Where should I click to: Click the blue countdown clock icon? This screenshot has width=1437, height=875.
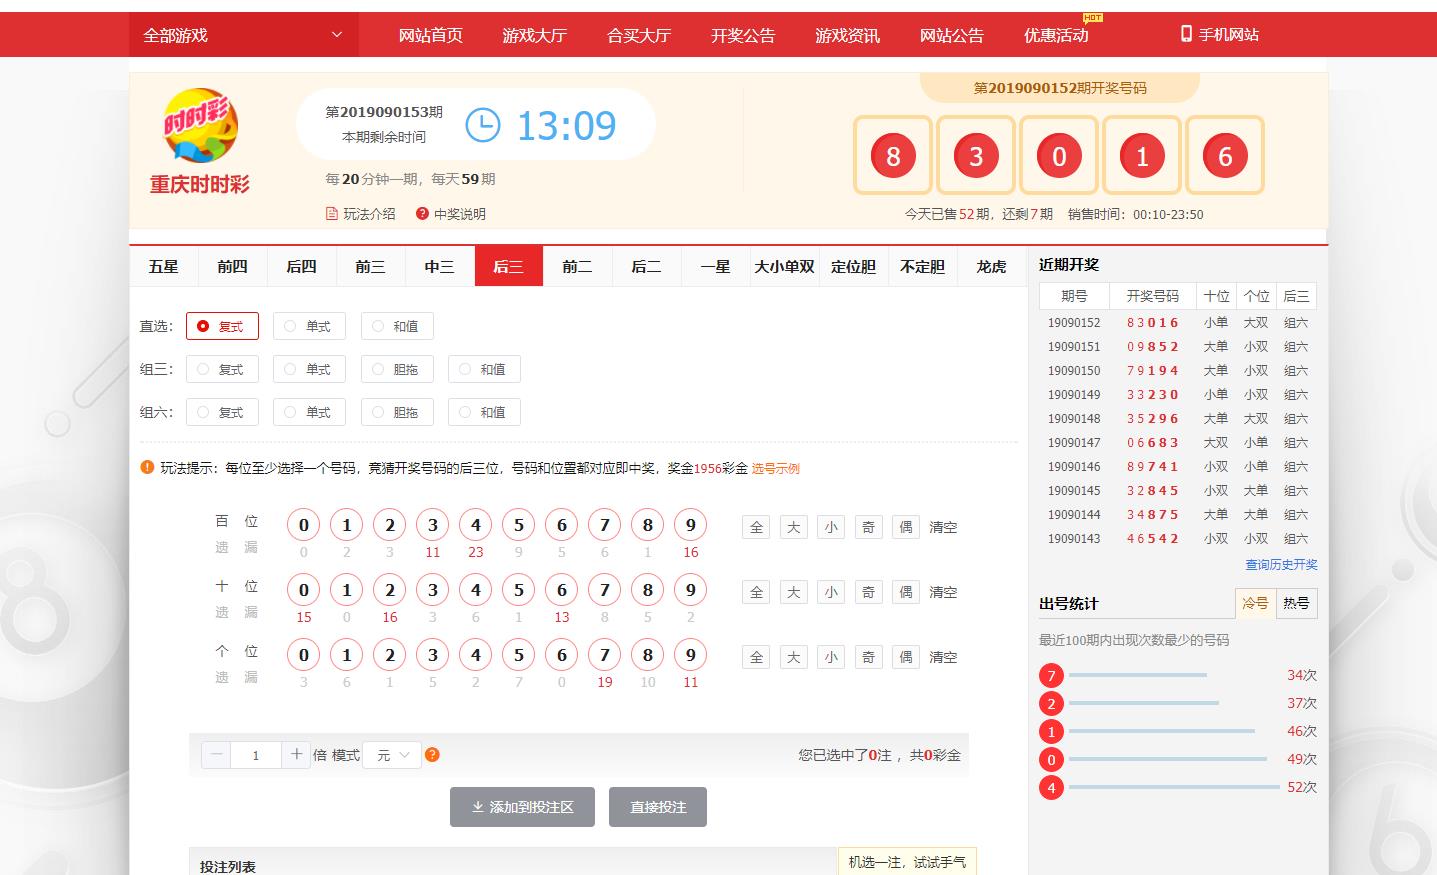point(483,125)
